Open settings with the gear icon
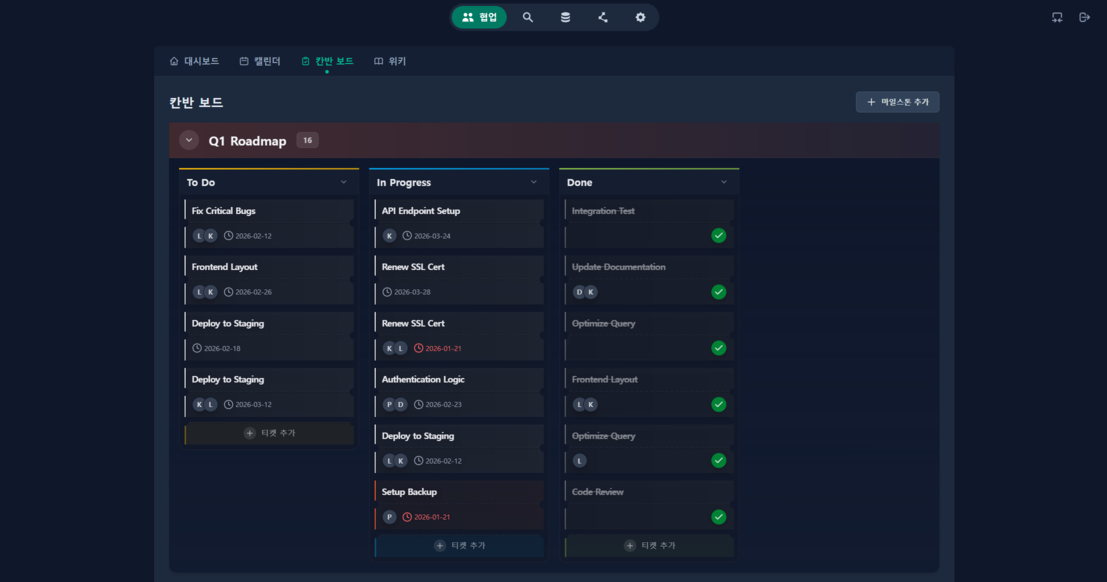 tap(640, 17)
